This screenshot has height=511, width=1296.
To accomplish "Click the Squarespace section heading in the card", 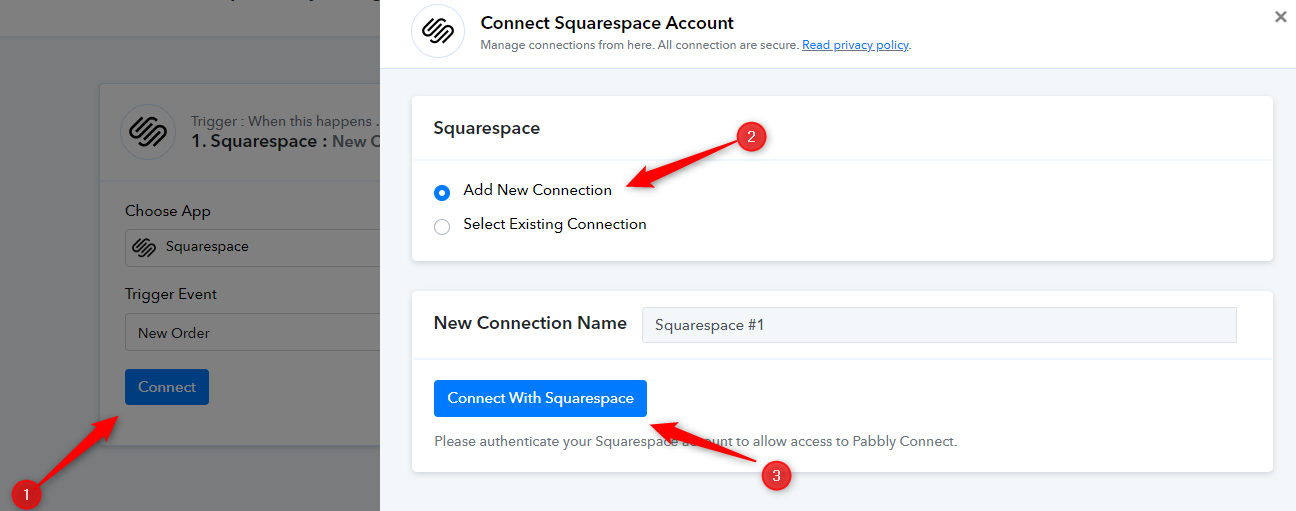I will point(486,128).
